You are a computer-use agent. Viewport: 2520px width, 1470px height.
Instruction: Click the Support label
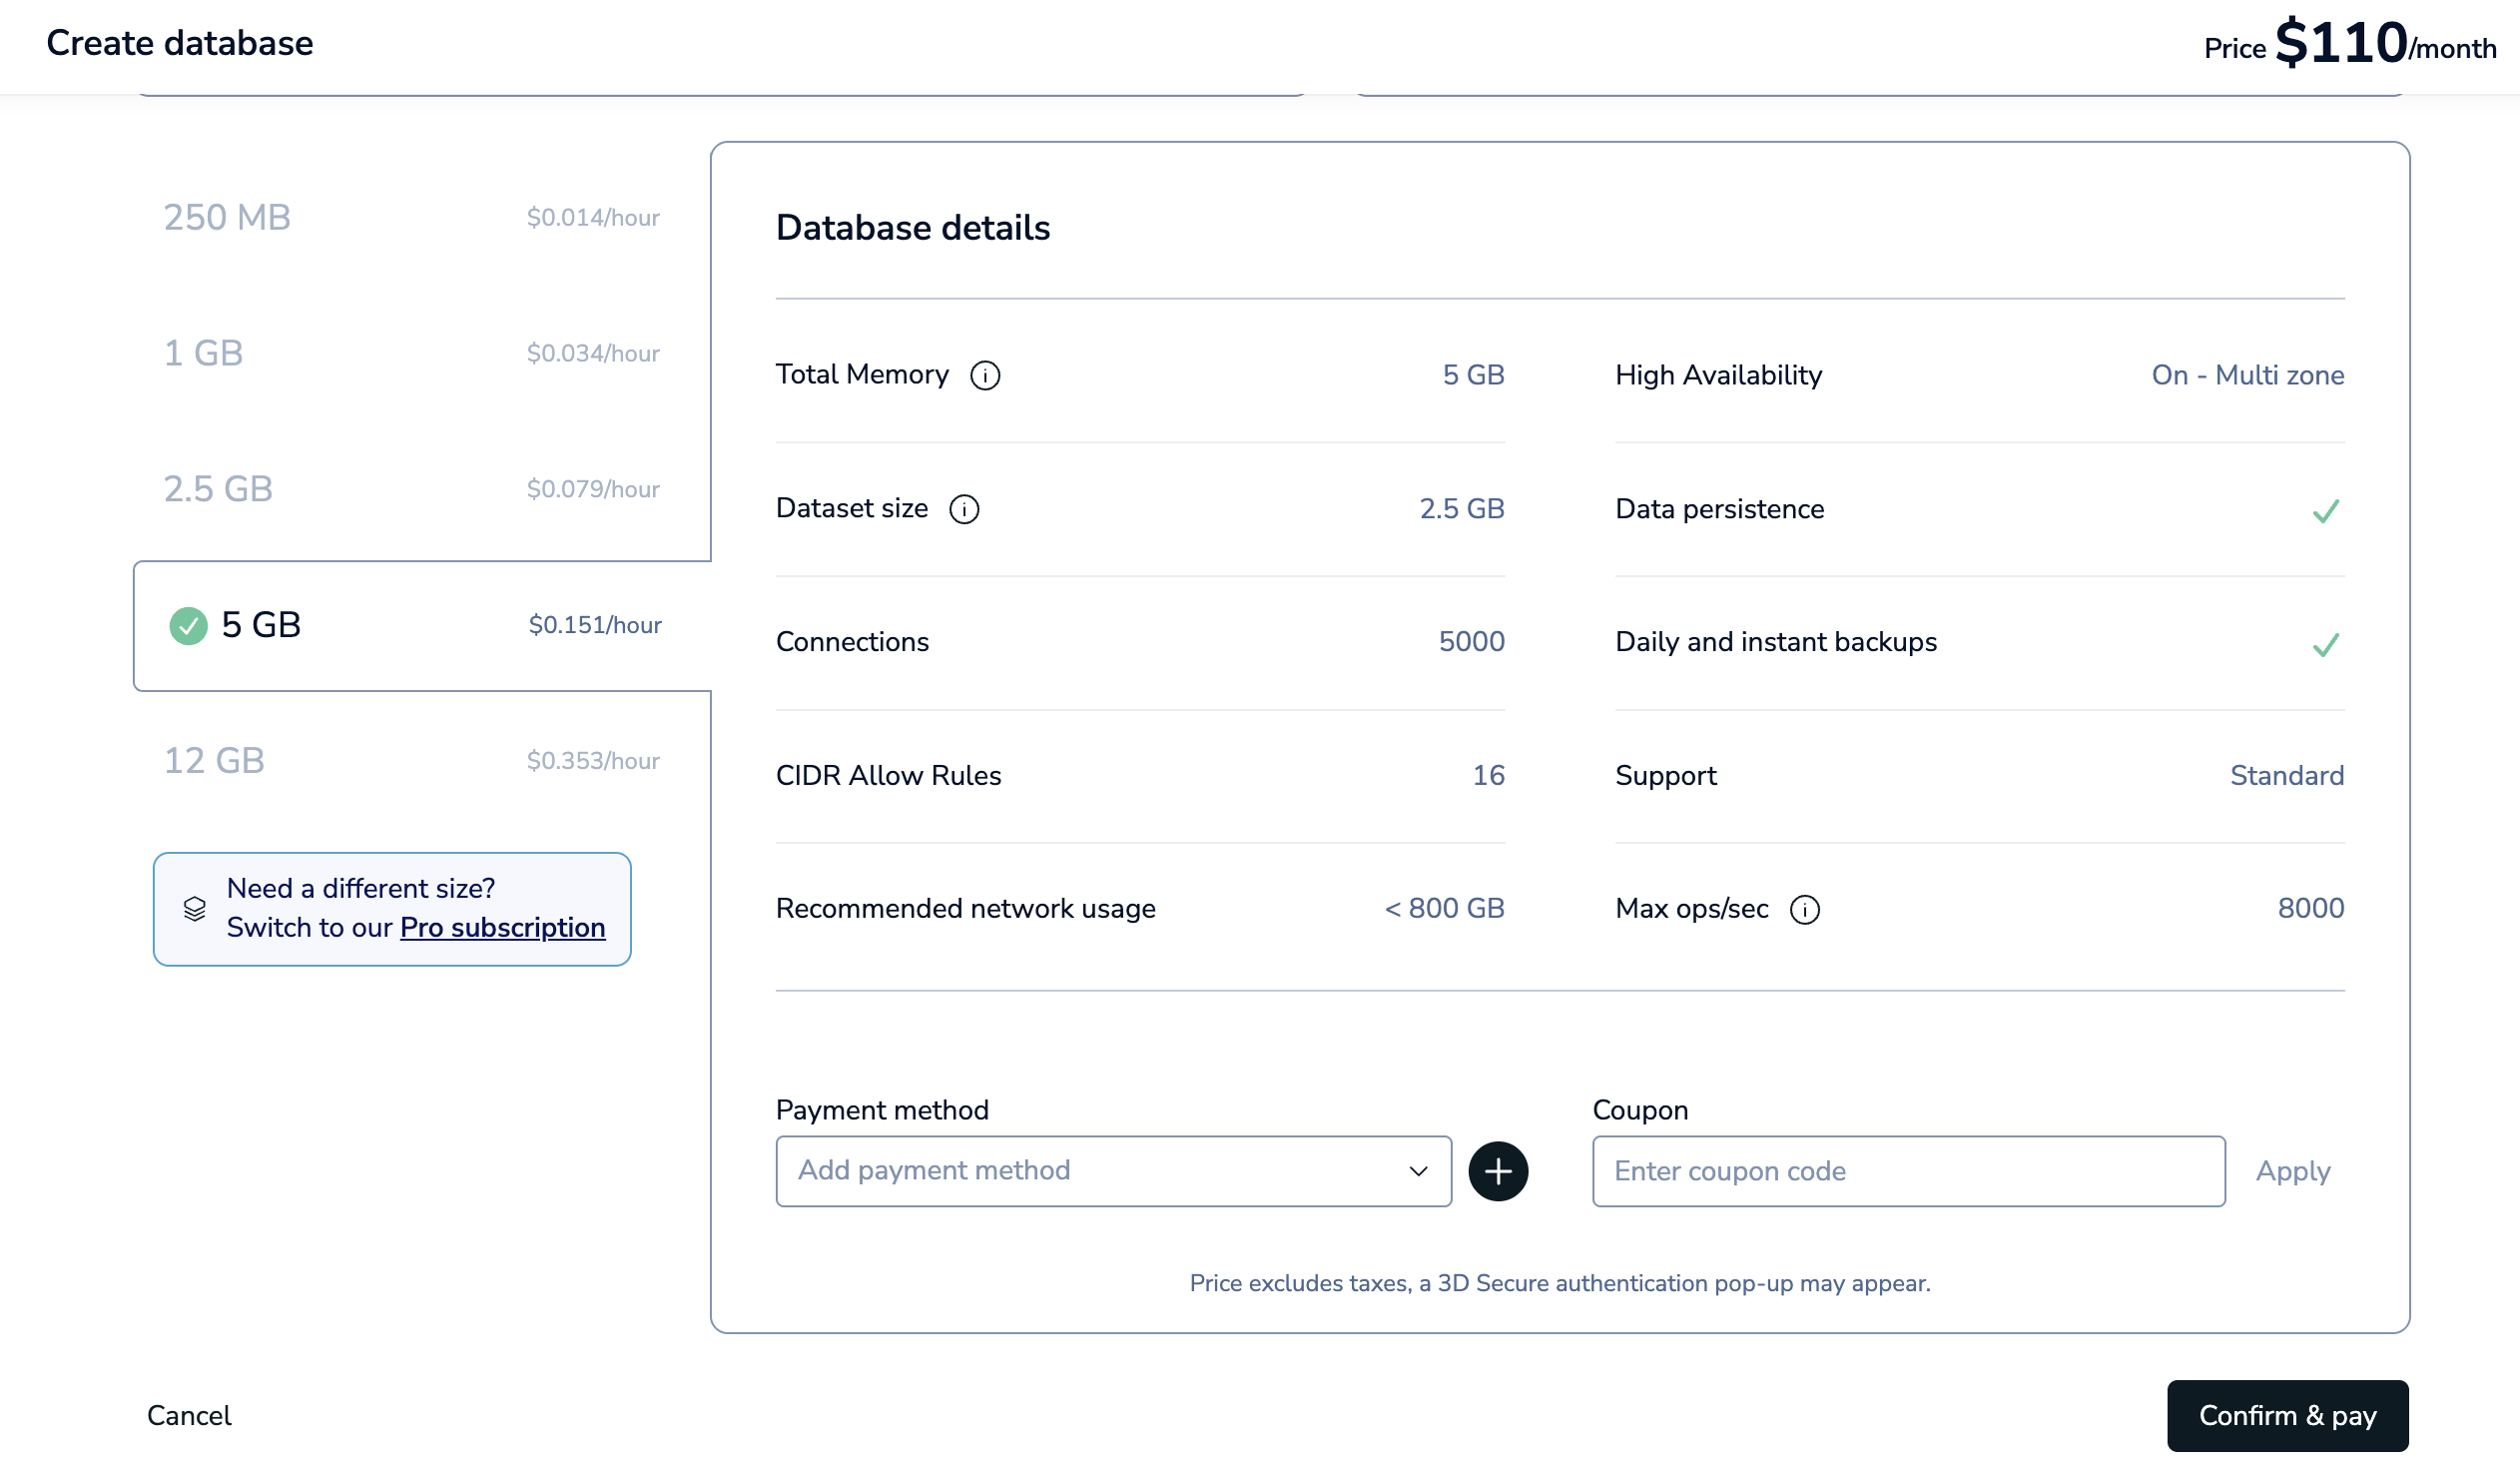click(x=1666, y=776)
